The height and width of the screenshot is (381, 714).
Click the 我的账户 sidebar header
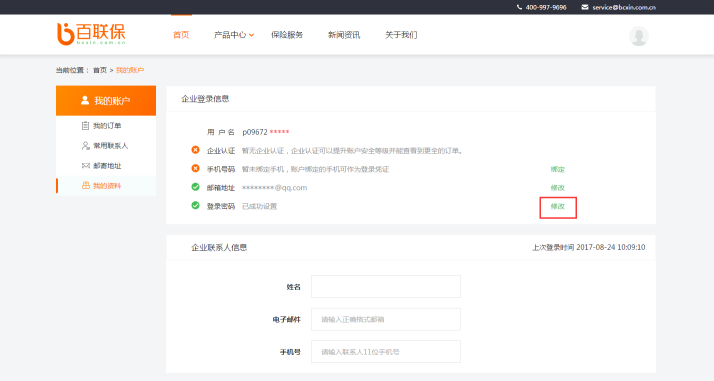pyautogui.click(x=106, y=101)
